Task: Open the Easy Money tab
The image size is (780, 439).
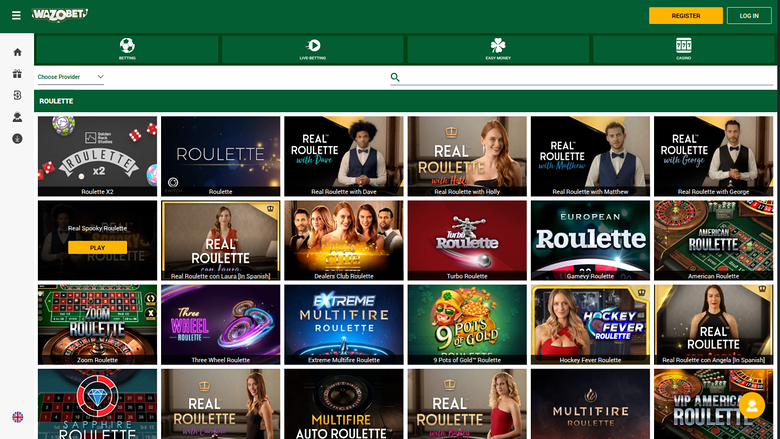Action: (498, 49)
